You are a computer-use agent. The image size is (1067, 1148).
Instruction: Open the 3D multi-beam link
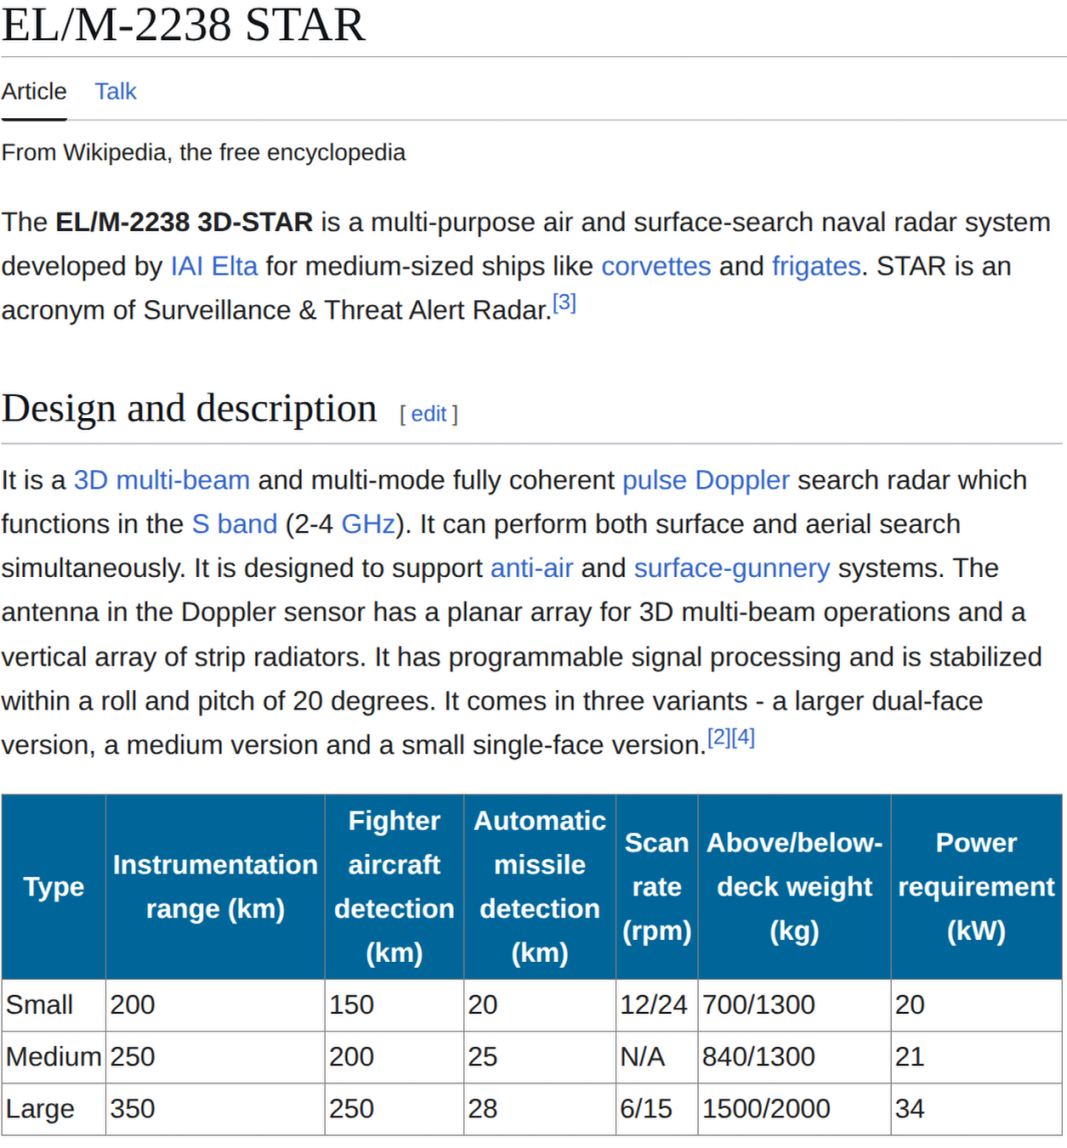(x=162, y=480)
